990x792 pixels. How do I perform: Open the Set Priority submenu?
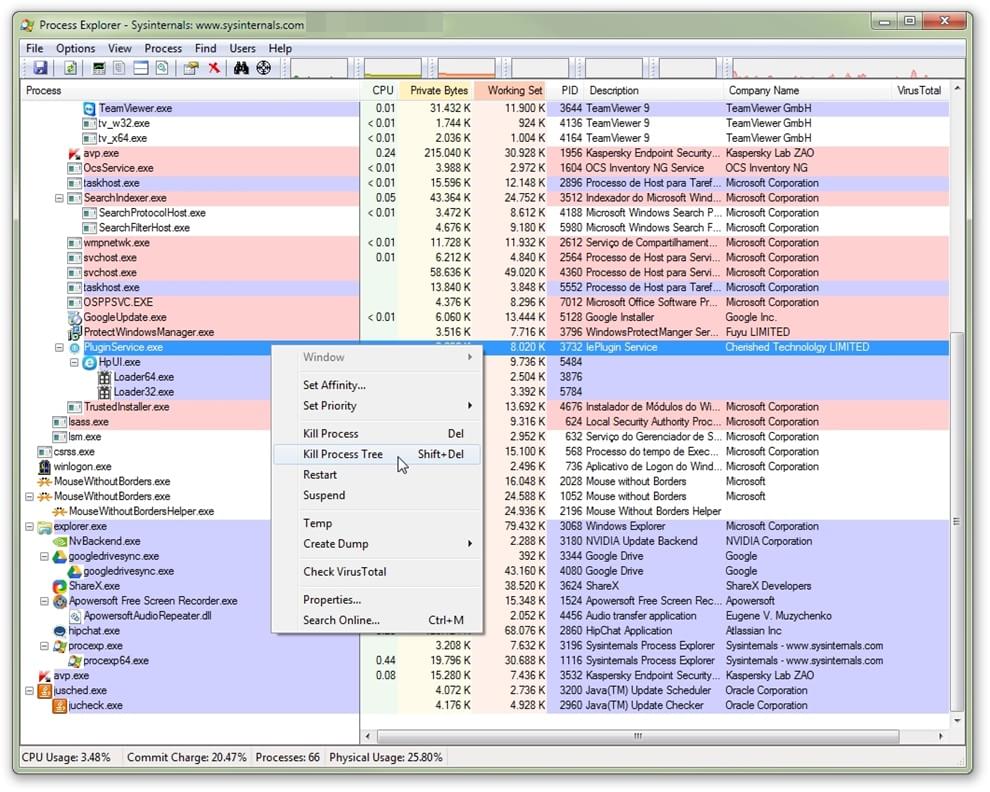[378, 406]
